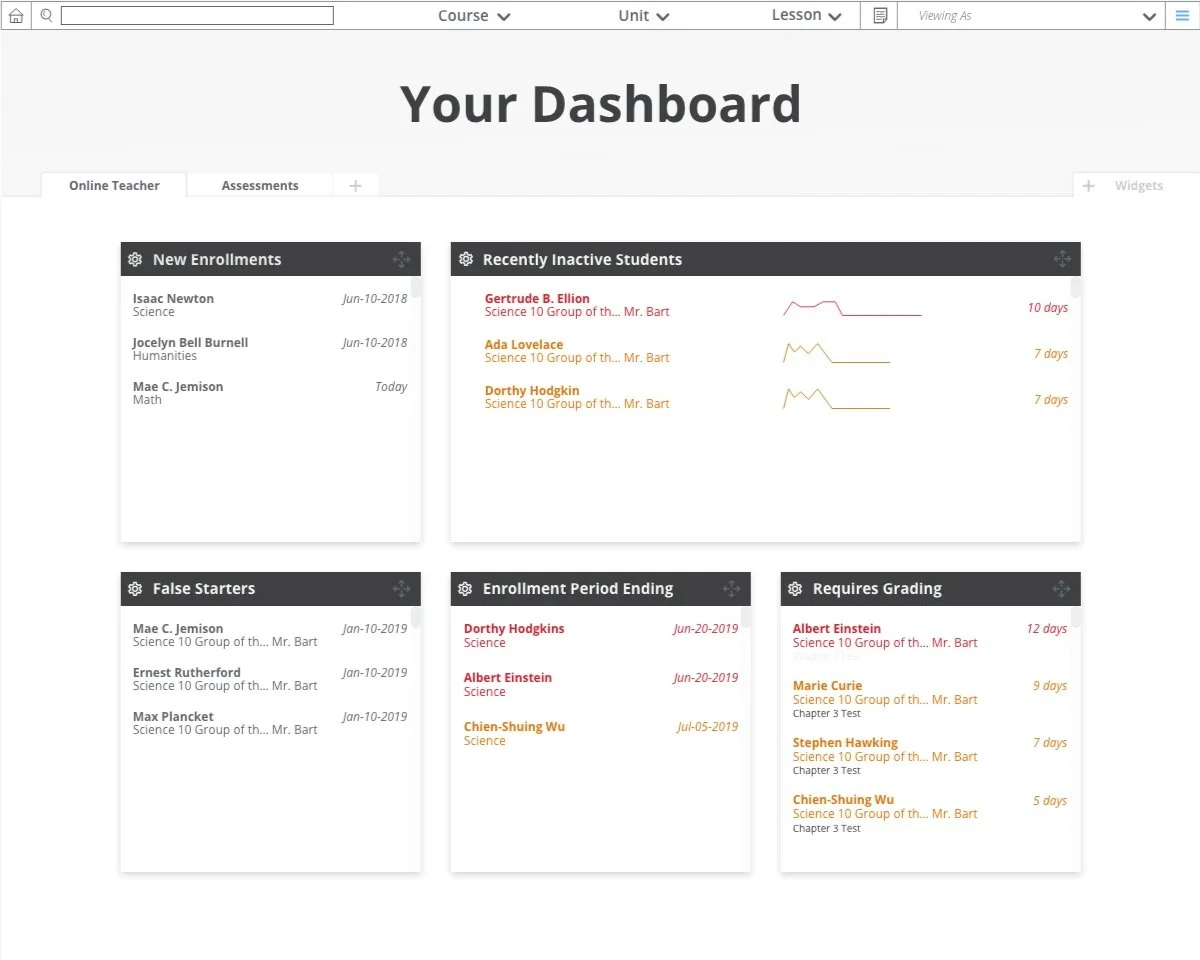
Task: Open Chien-Shuing Wu enrollment ending entry
Action: click(600, 733)
